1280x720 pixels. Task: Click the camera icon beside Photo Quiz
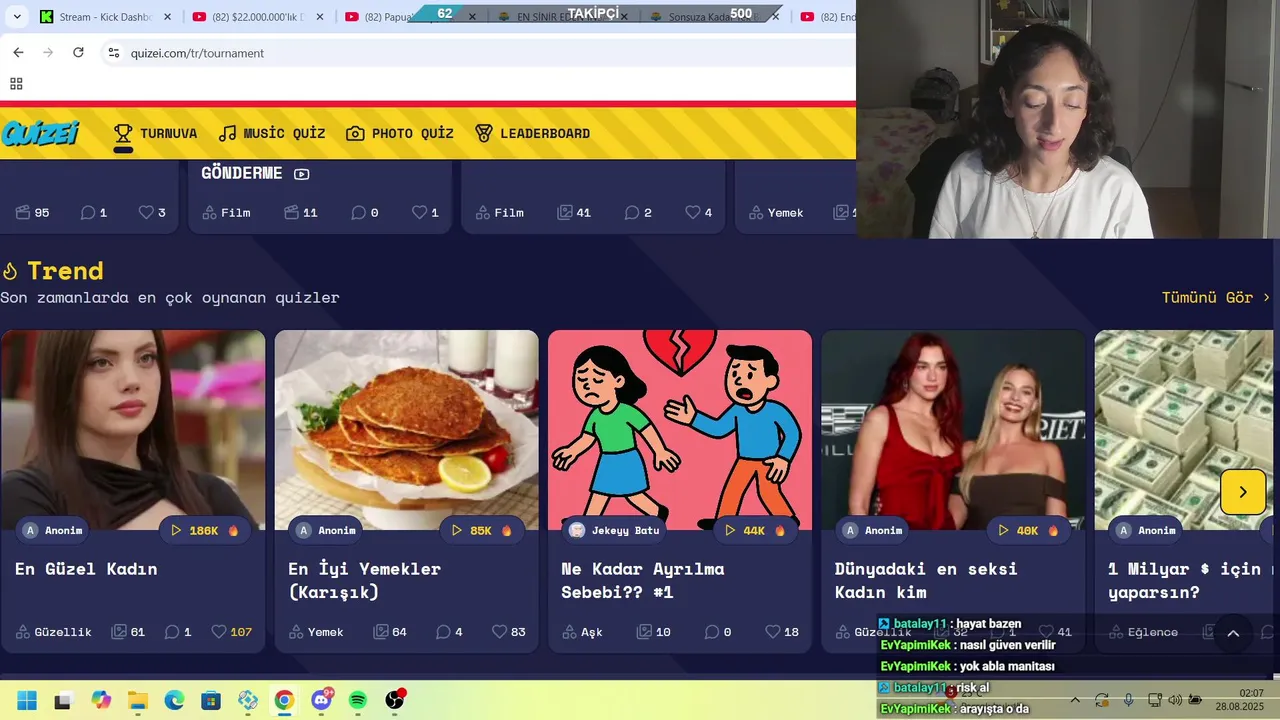[x=355, y=133]
